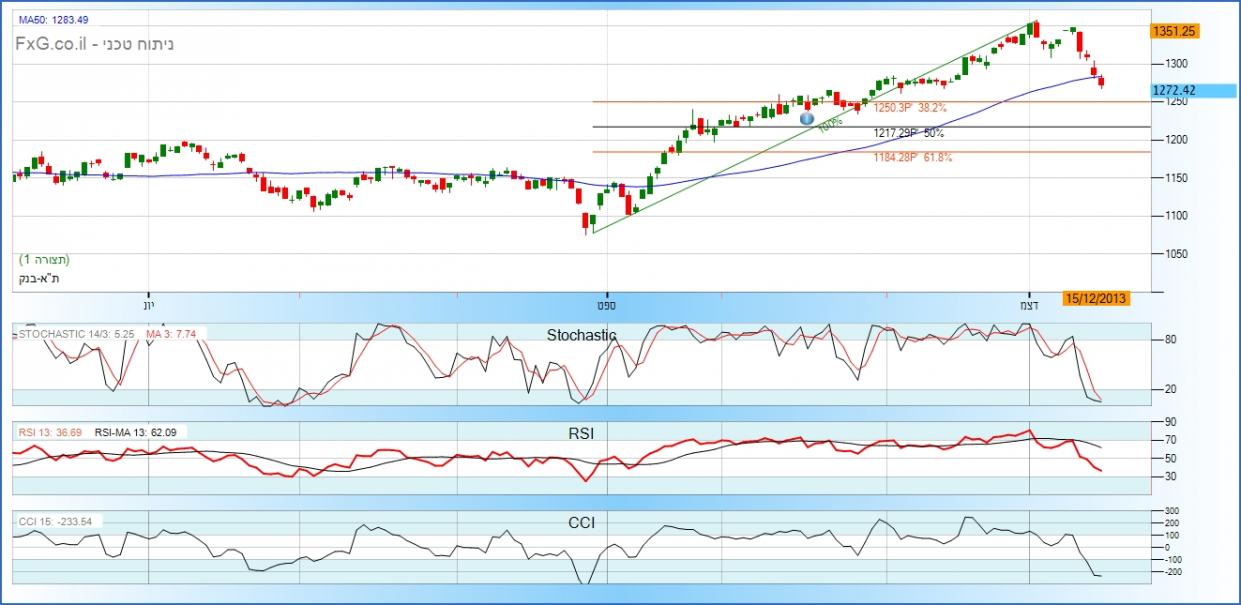The image size is (1241, 605).
Task: Click the CCI panel title
Action: [x=581, y=521]
